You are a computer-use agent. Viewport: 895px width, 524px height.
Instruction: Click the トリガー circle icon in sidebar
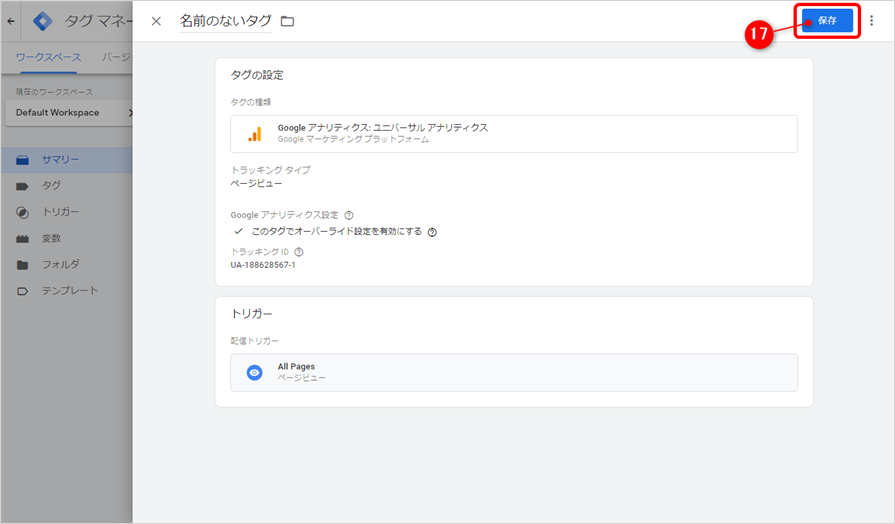[x=22, y=212]
